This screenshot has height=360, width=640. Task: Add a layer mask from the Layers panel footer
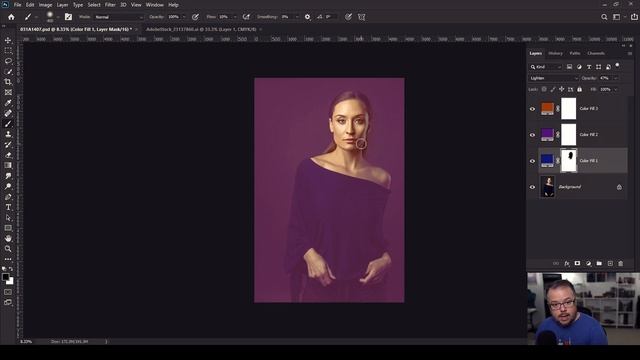tap(577, 264)
